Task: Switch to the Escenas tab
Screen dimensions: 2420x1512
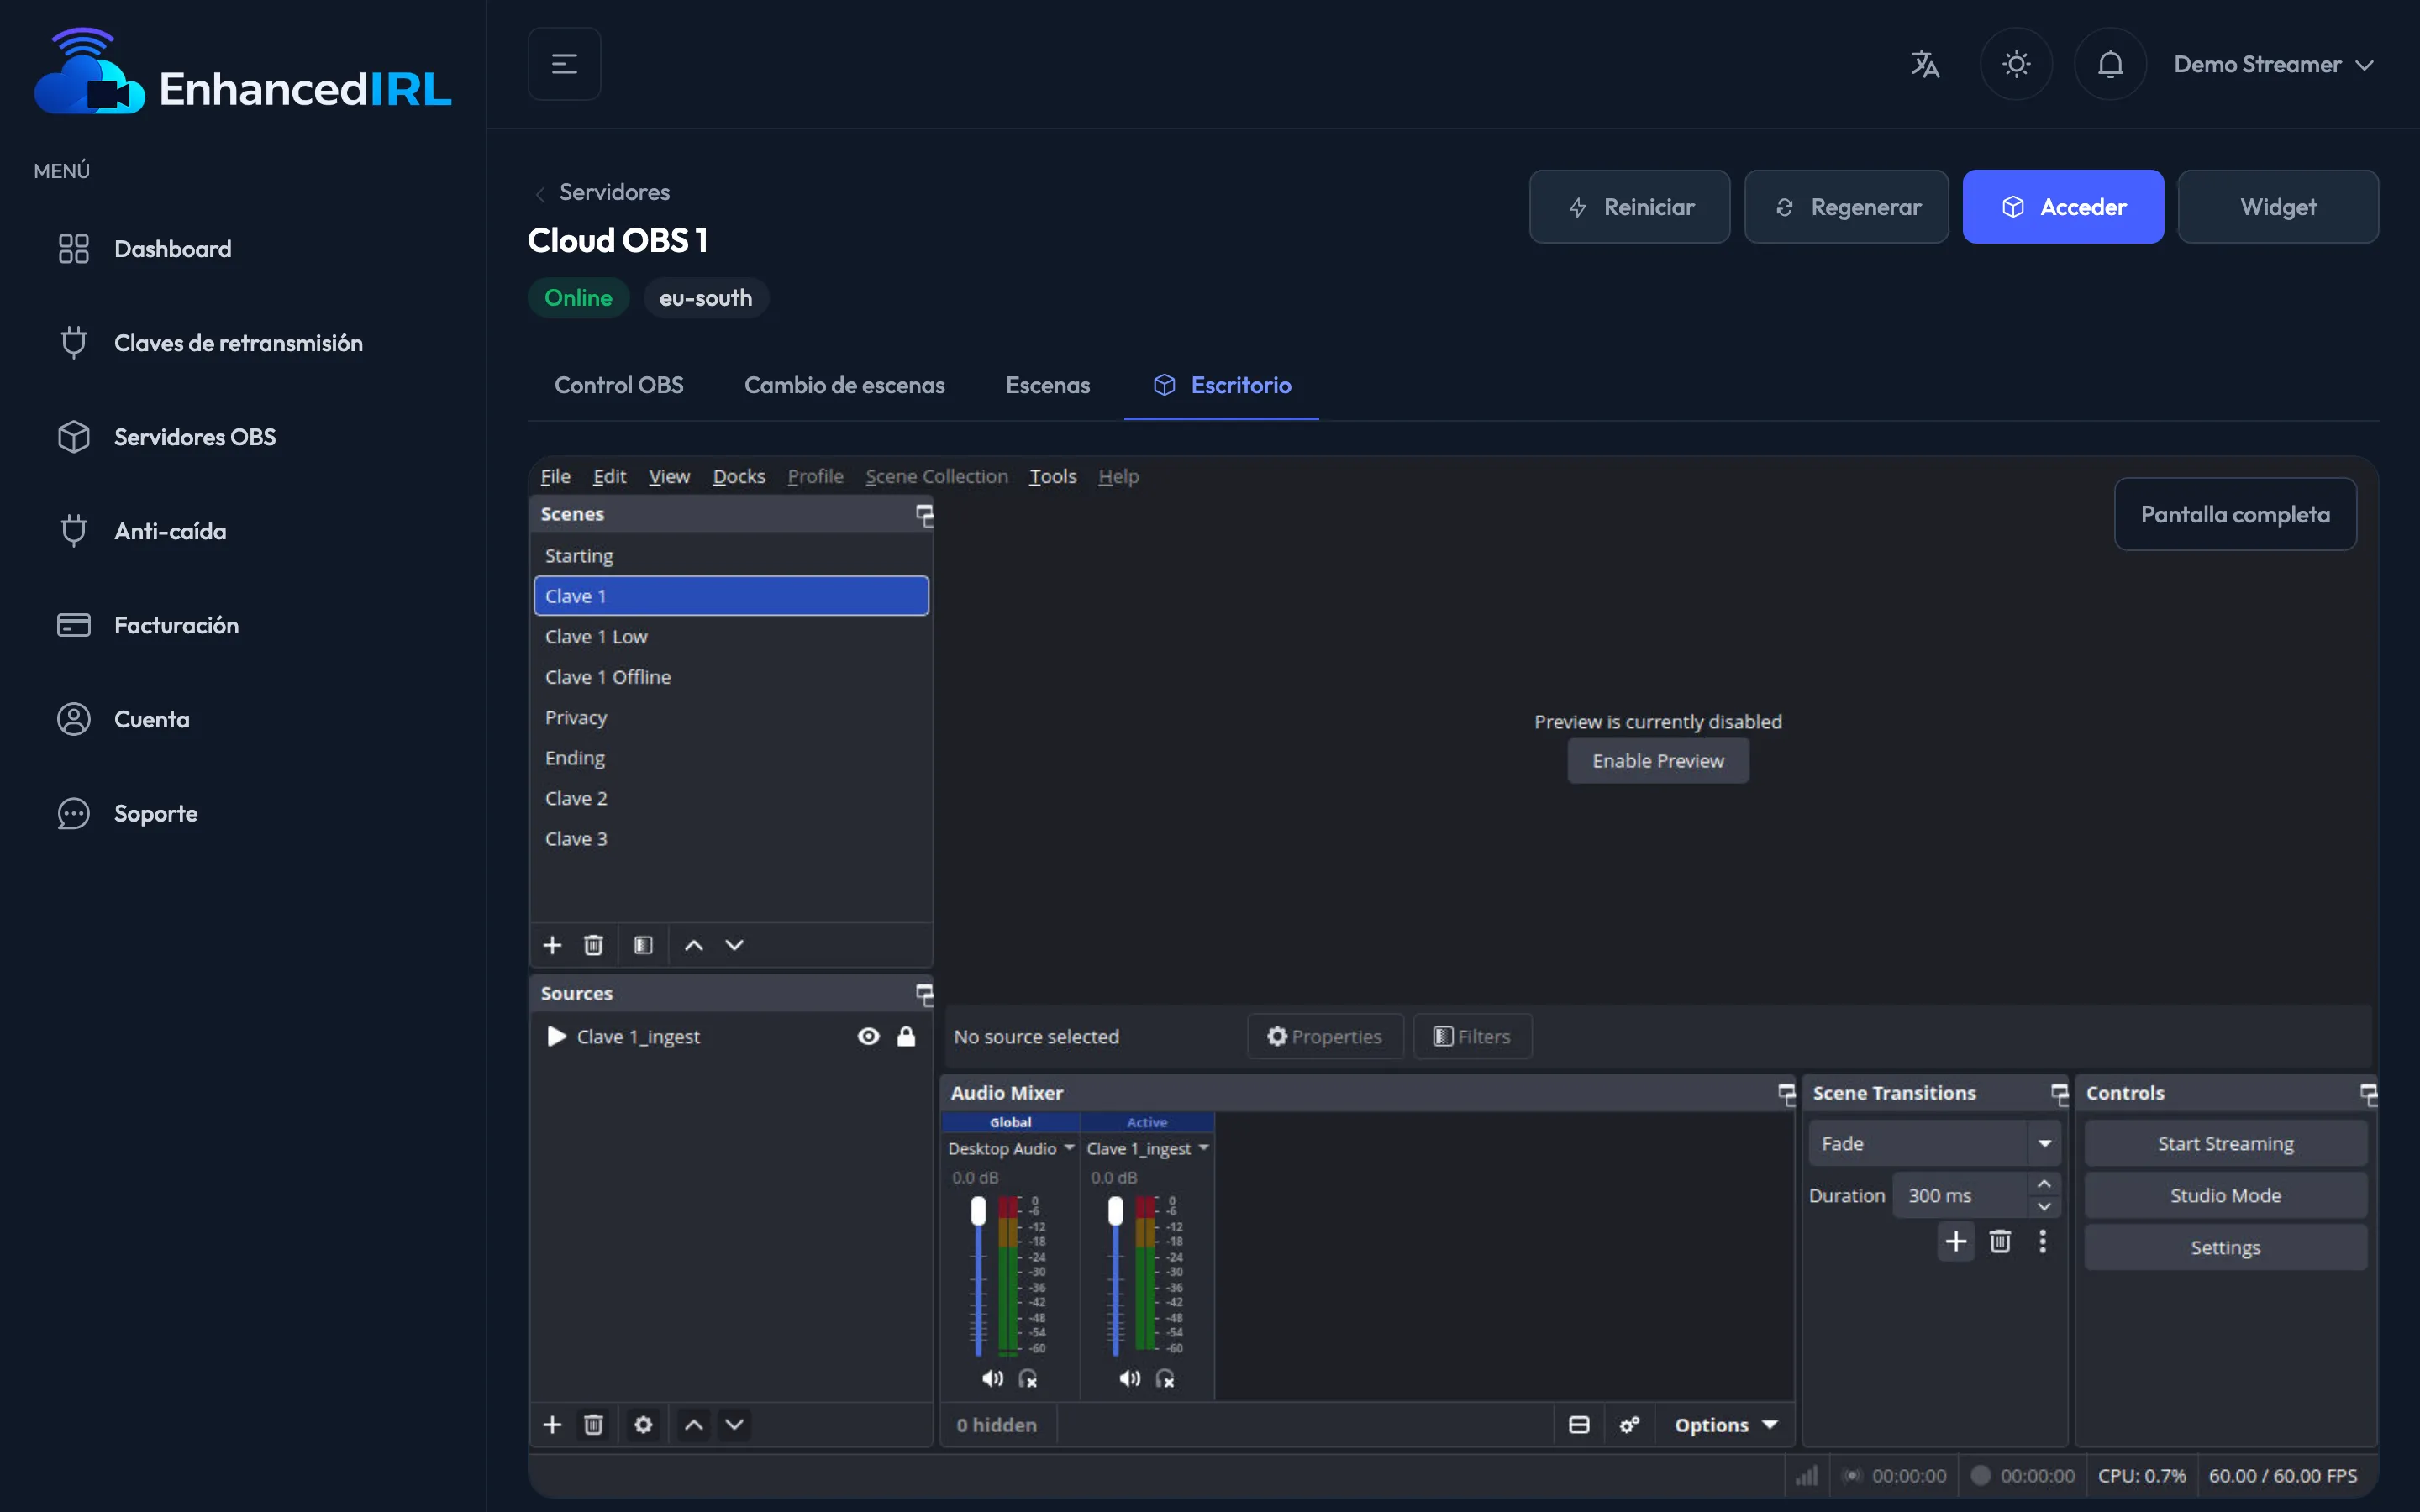Action: coord(1047,385)
